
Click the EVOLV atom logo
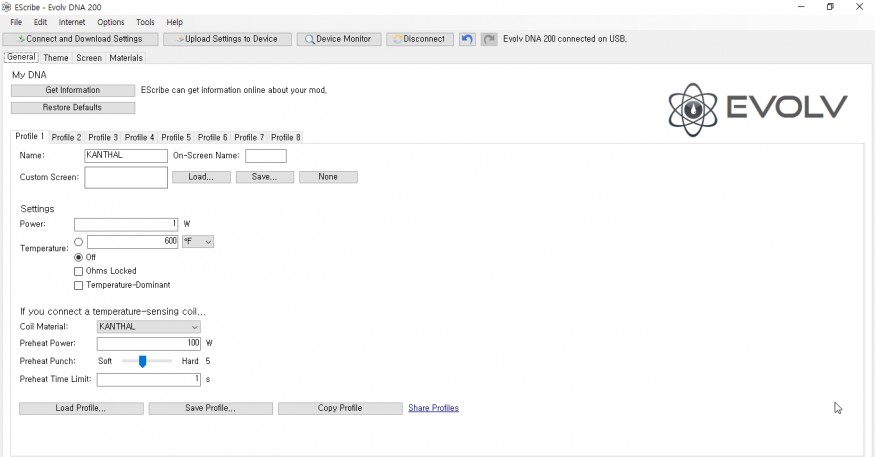(x=693, y=109)
